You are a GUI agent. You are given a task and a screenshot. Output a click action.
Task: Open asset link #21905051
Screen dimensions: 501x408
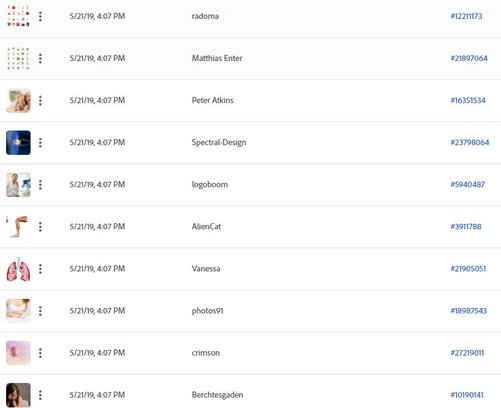[x=468, y=269]
